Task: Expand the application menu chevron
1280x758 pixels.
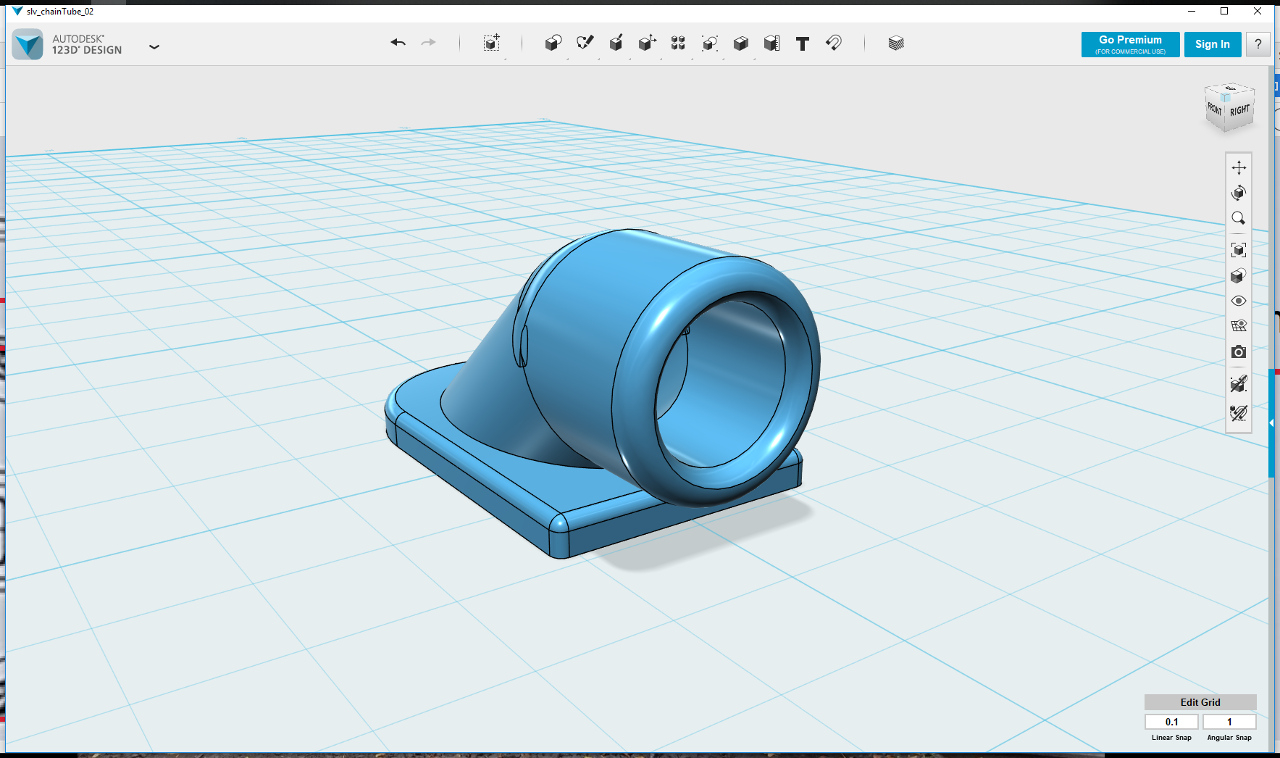Action: point(154,46)
